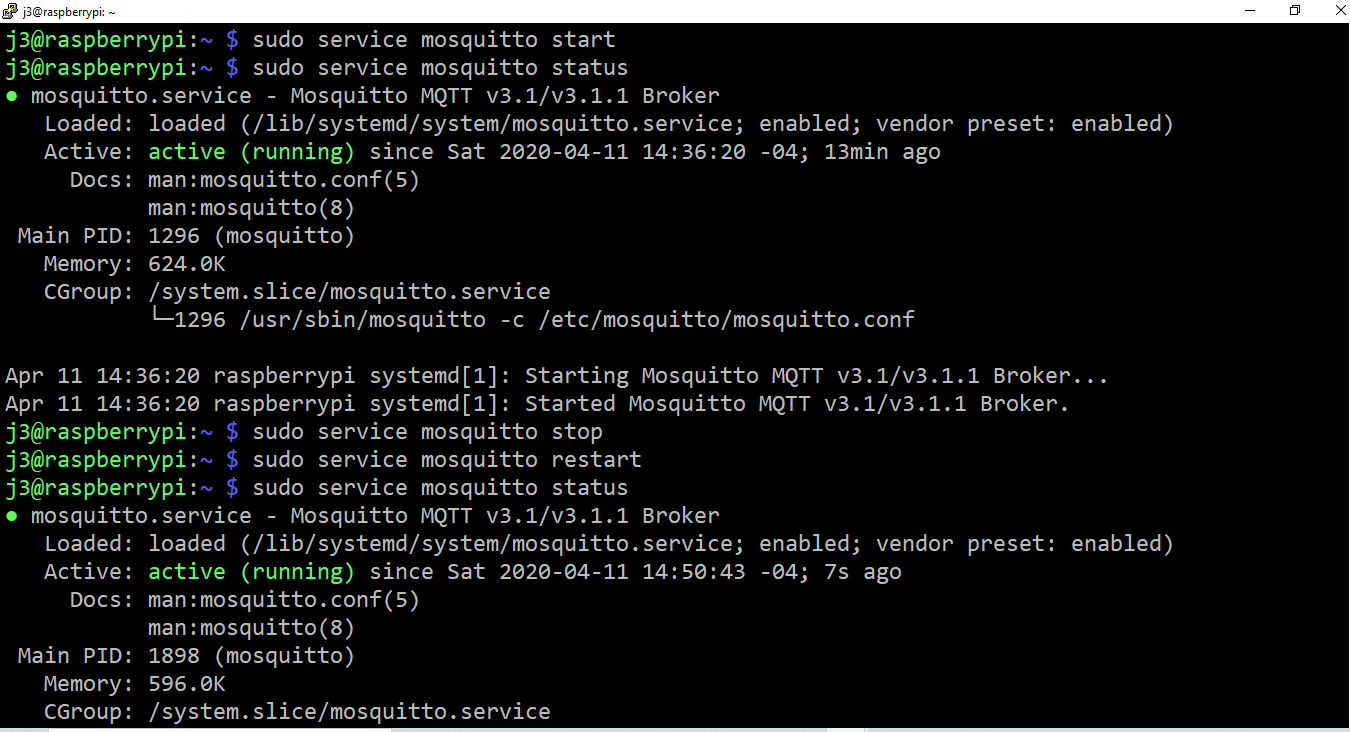The height and width of the screenshot is (732, 1350).
Task: Click the man:mosquitto.conf(5) documentation reference
Action: (x=283, y=179)
